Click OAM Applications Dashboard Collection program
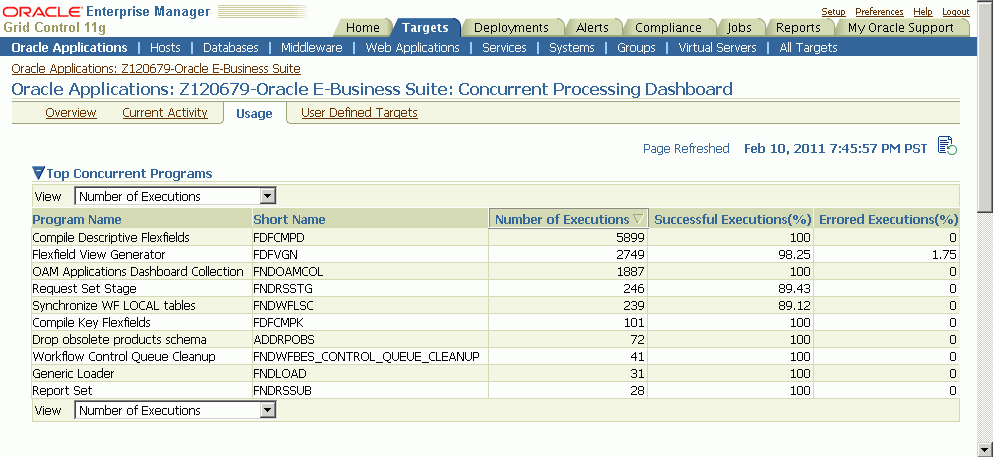993x457 pixels. [x=138, y=272]
